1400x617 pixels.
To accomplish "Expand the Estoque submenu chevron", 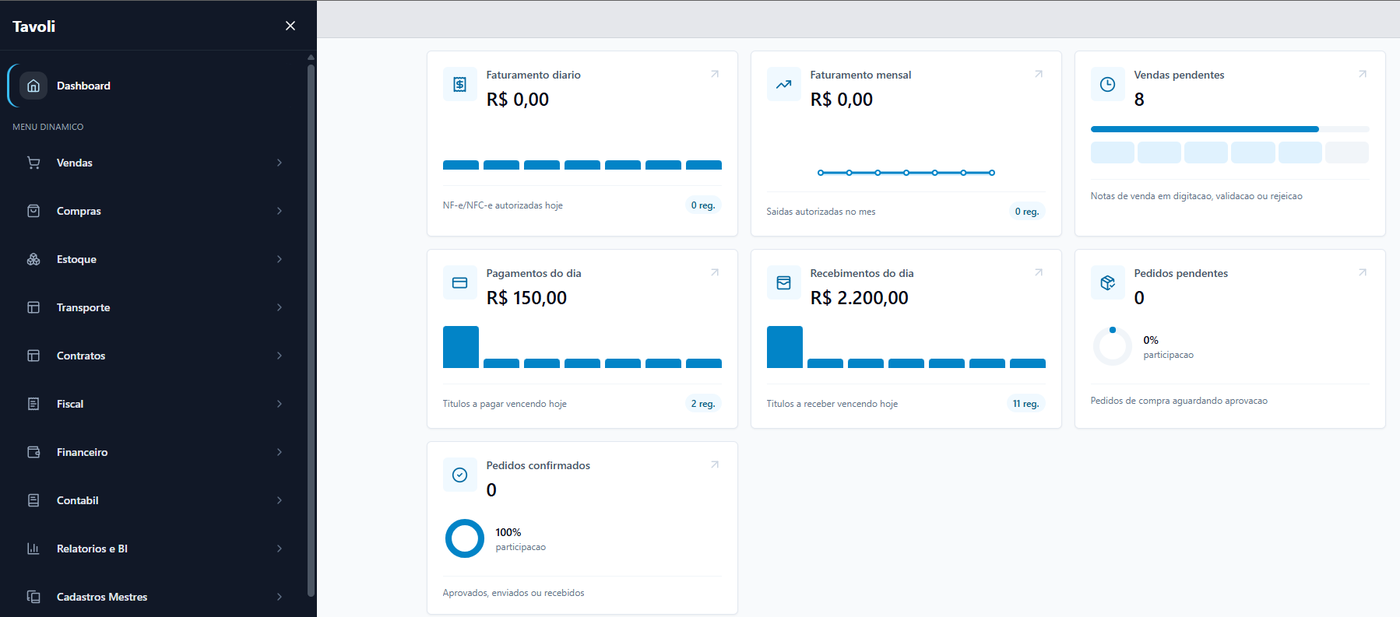I will pos(279,259).
